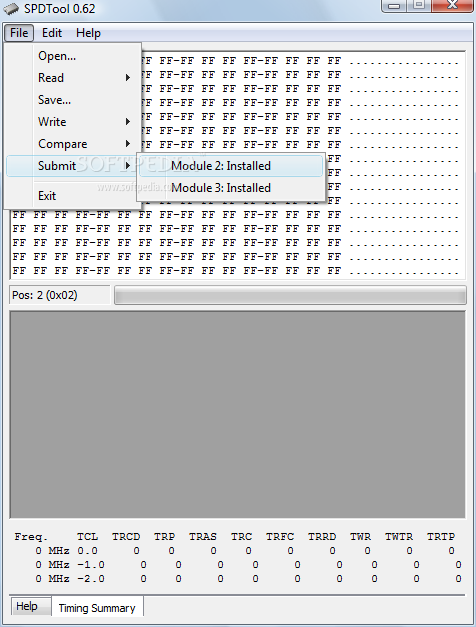Choose Open... from the File menu
This screenshot has width=476, height=627.
73,56
